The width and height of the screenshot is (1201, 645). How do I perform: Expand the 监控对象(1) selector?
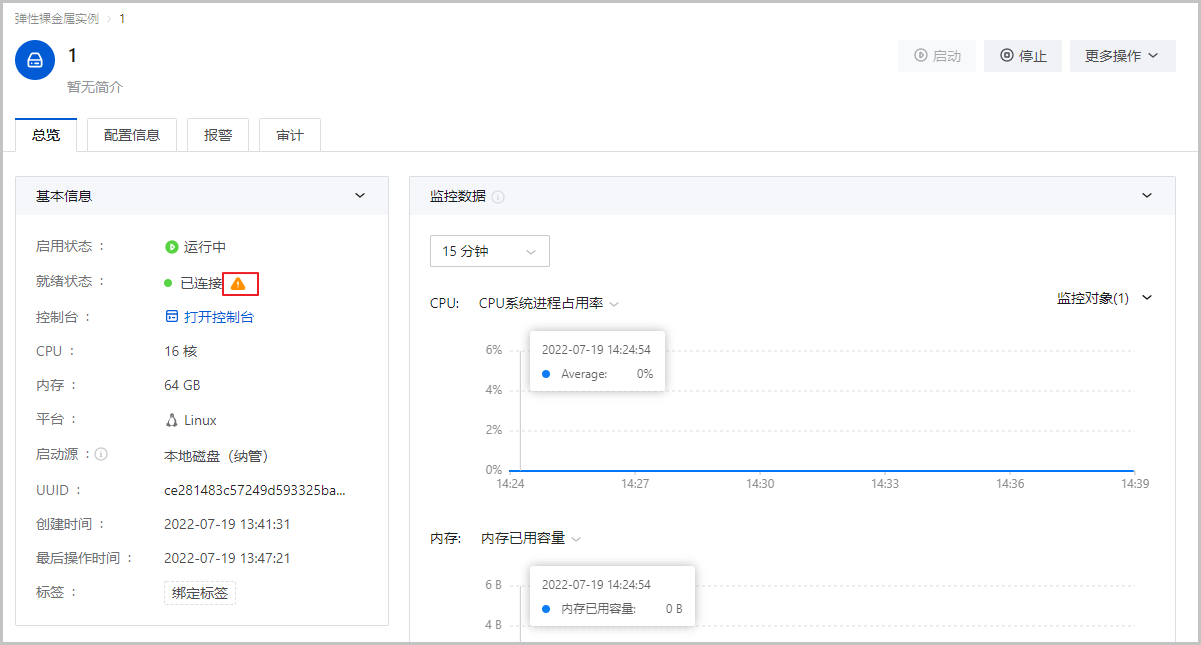coord(1104,298)
